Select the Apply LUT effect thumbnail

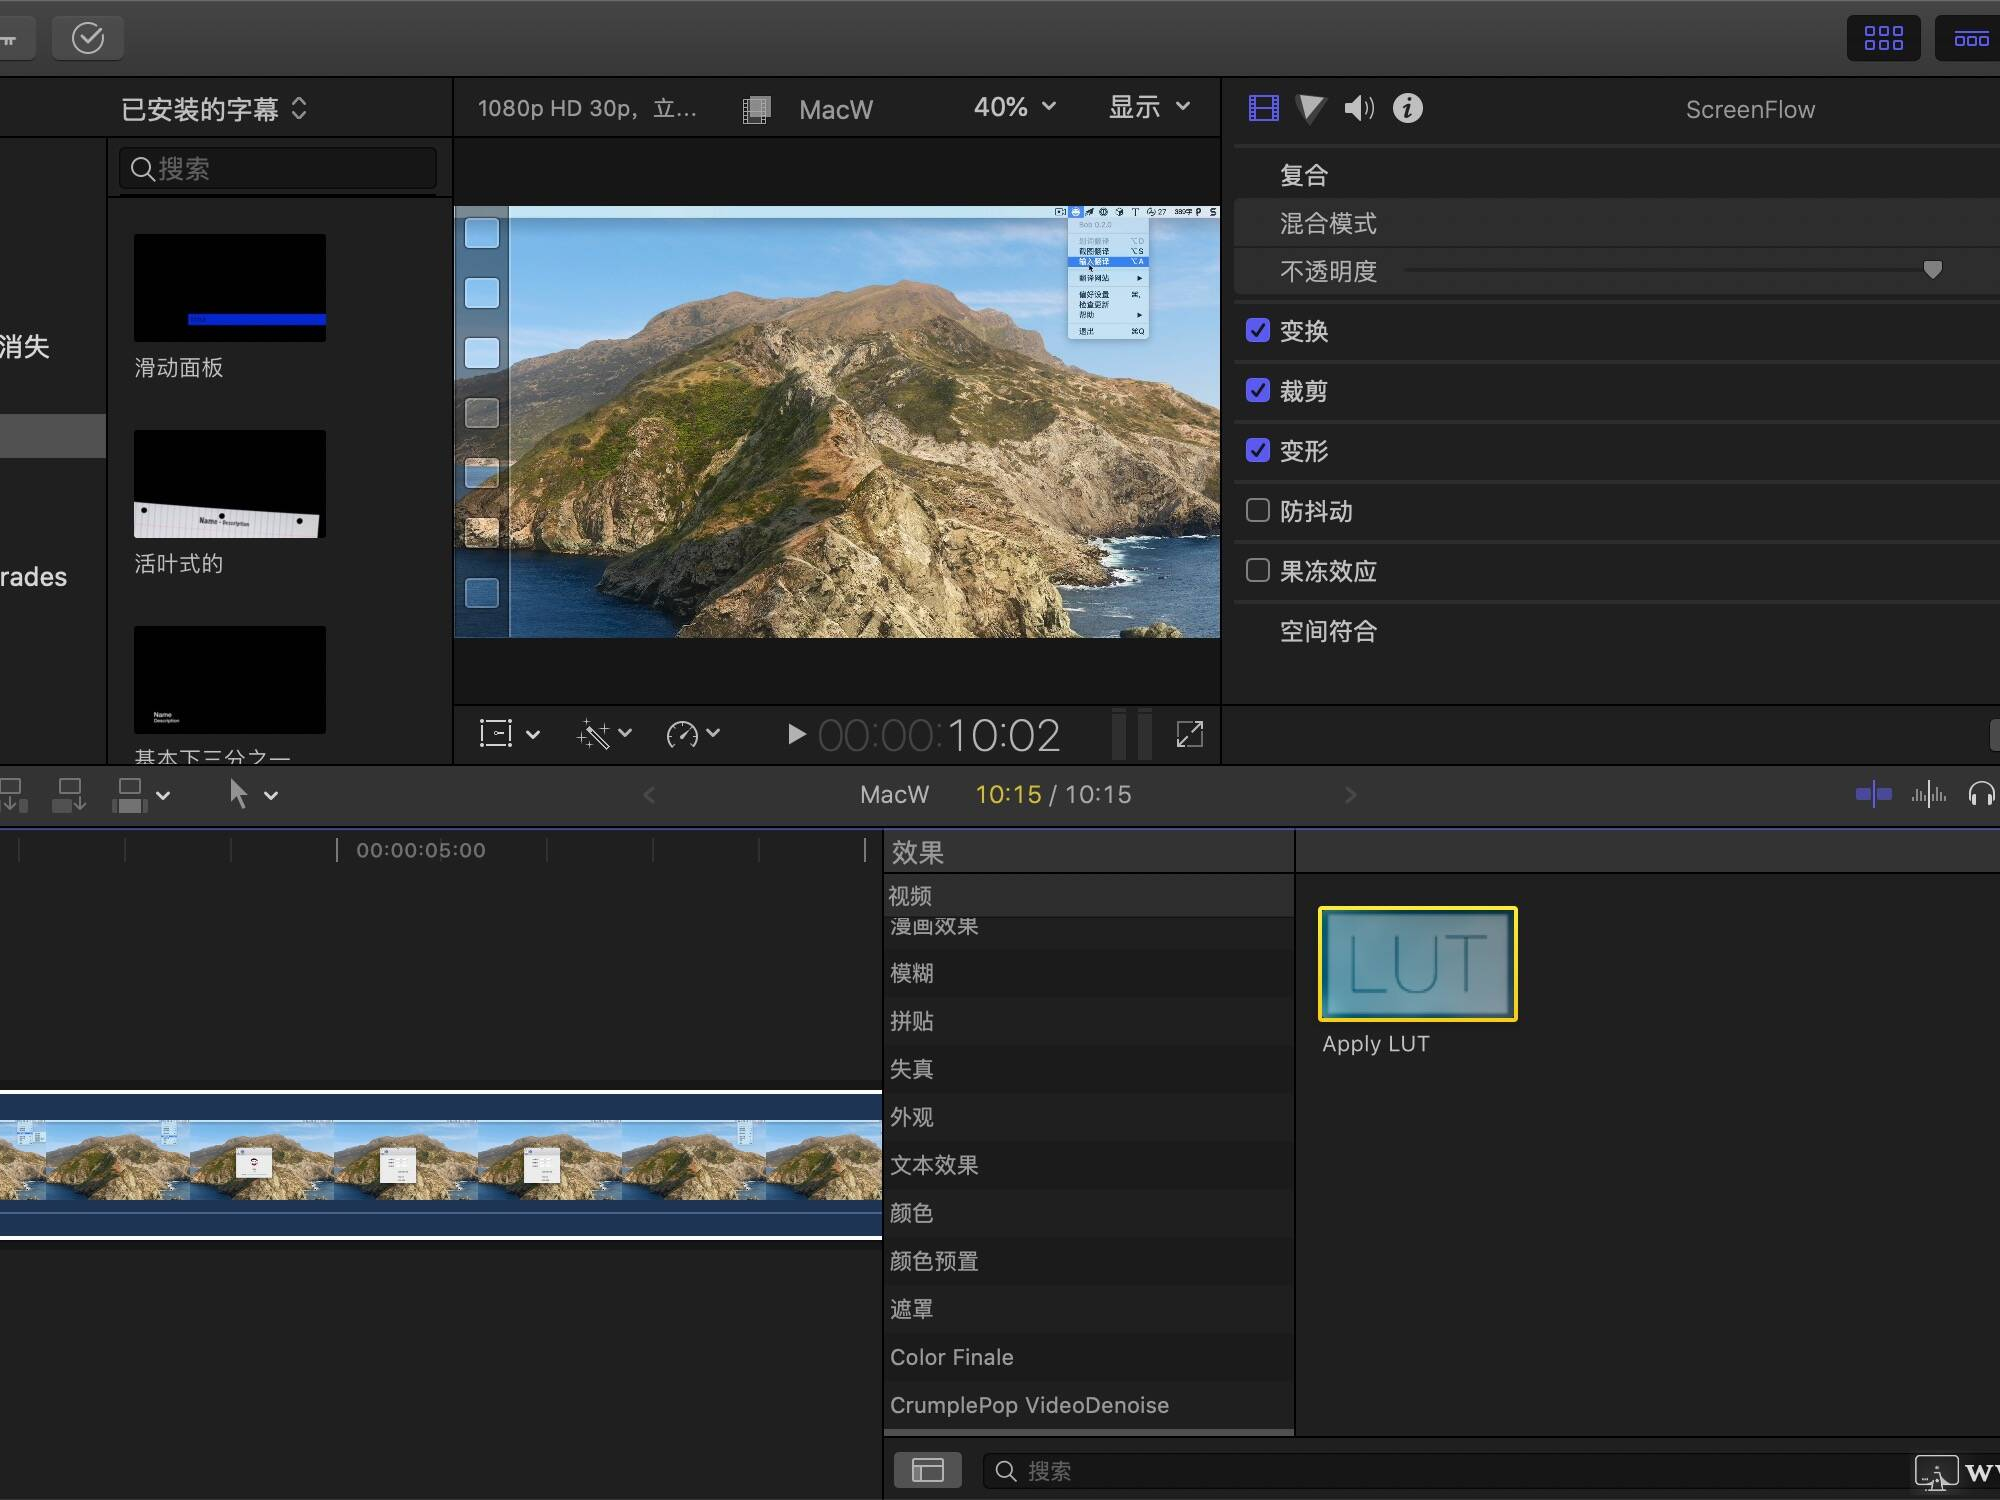click(x=1416, y=963)
